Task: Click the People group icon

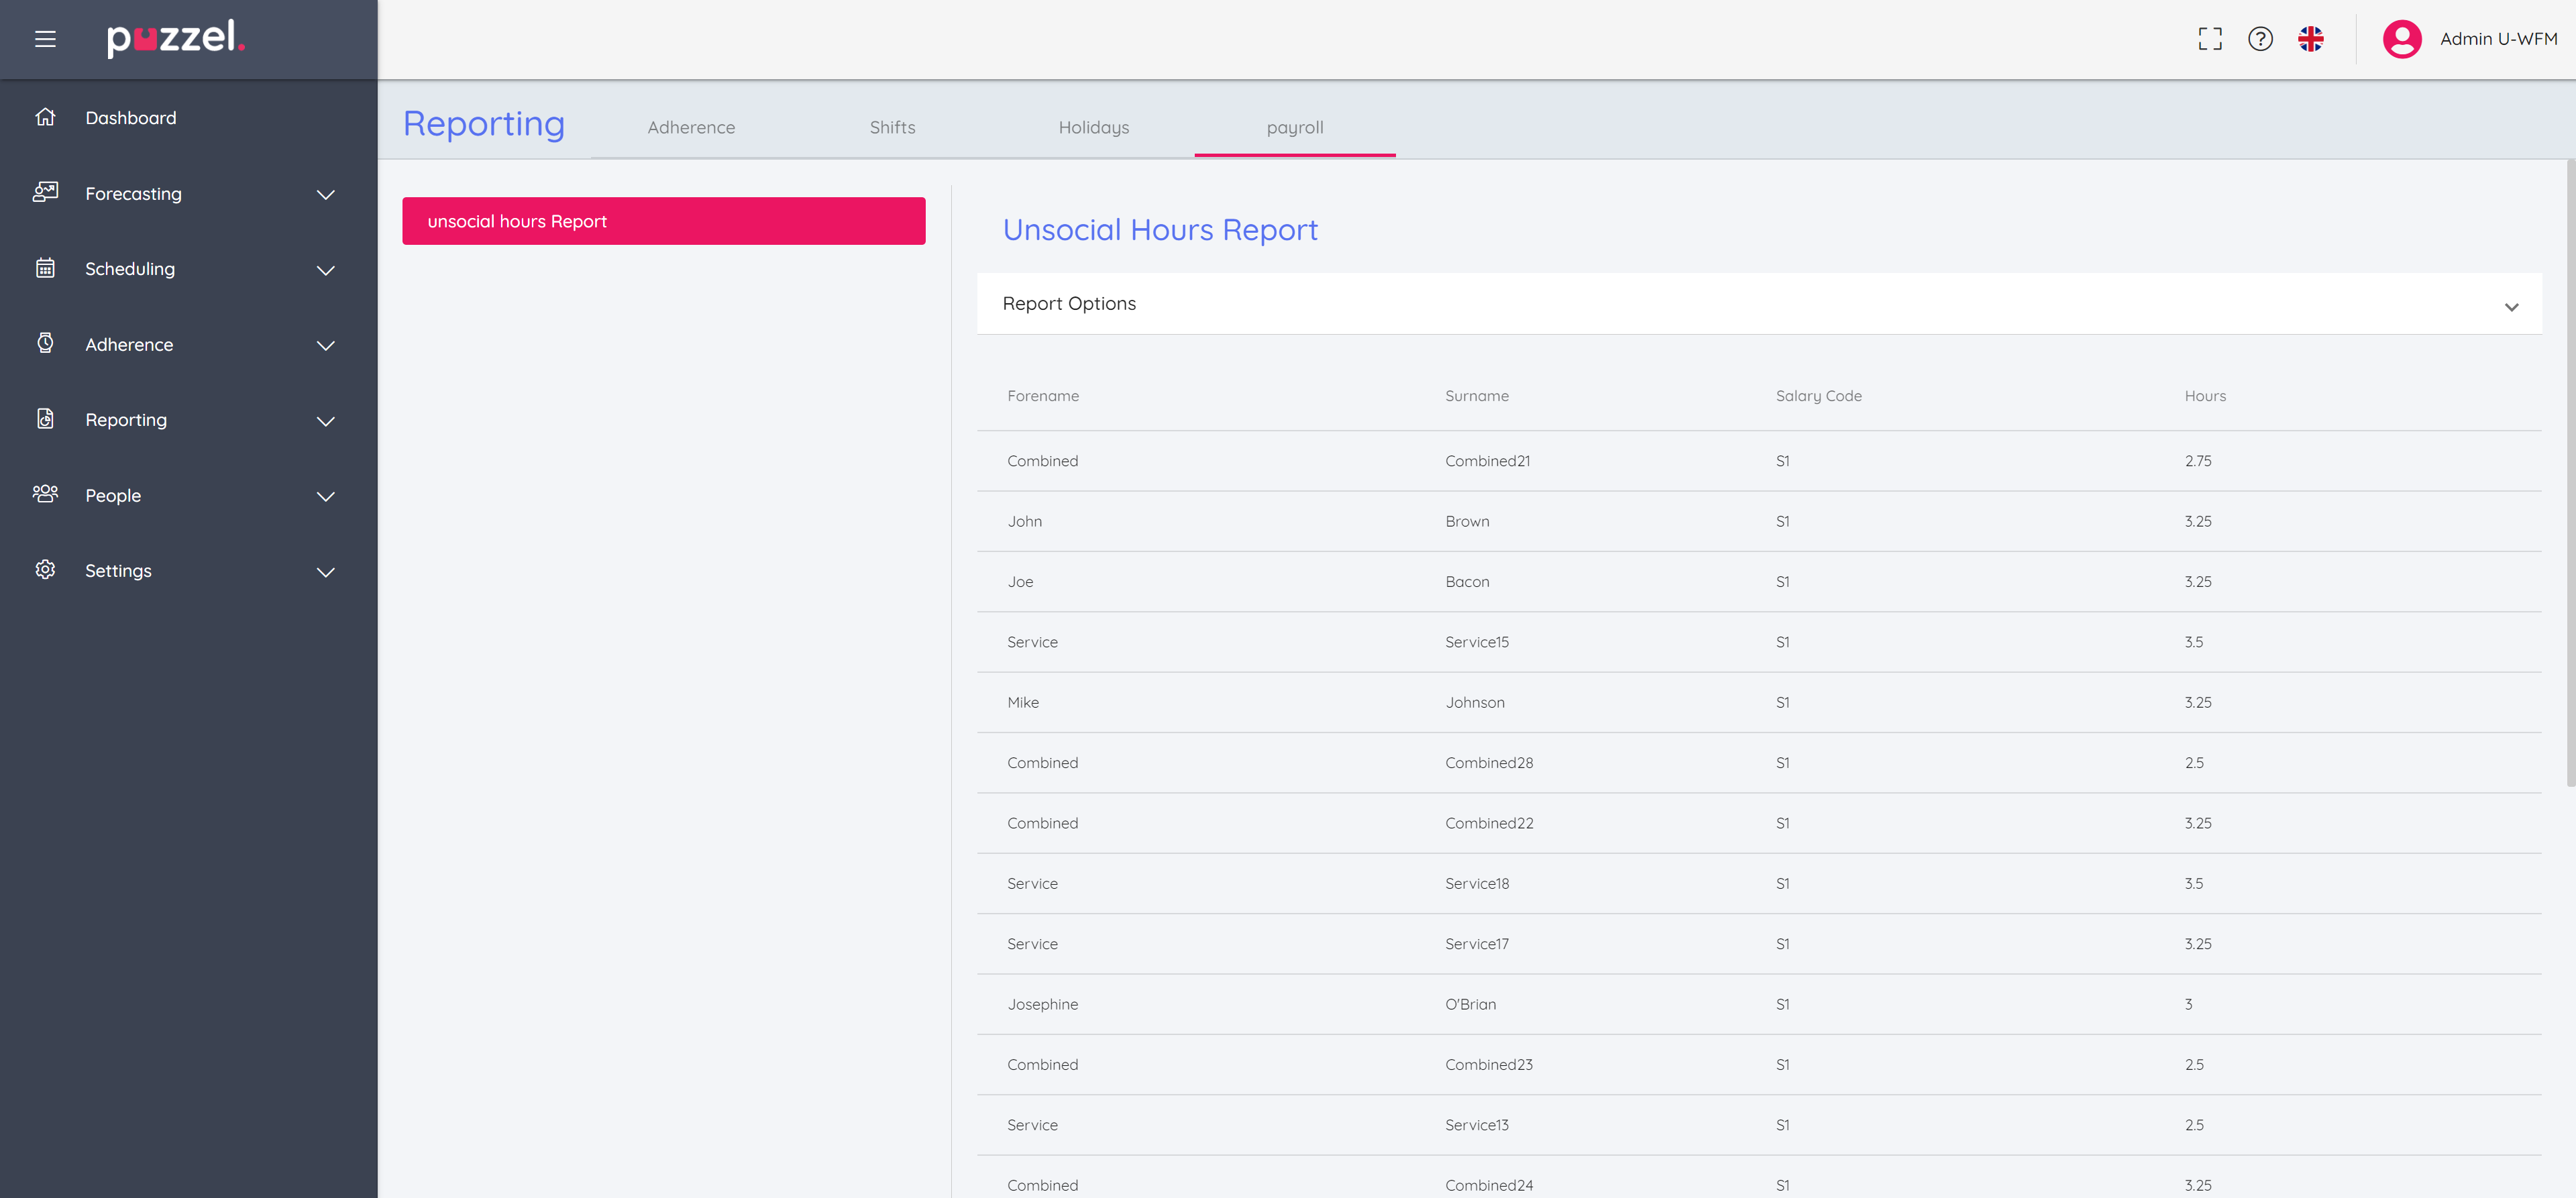Action: 45,494
